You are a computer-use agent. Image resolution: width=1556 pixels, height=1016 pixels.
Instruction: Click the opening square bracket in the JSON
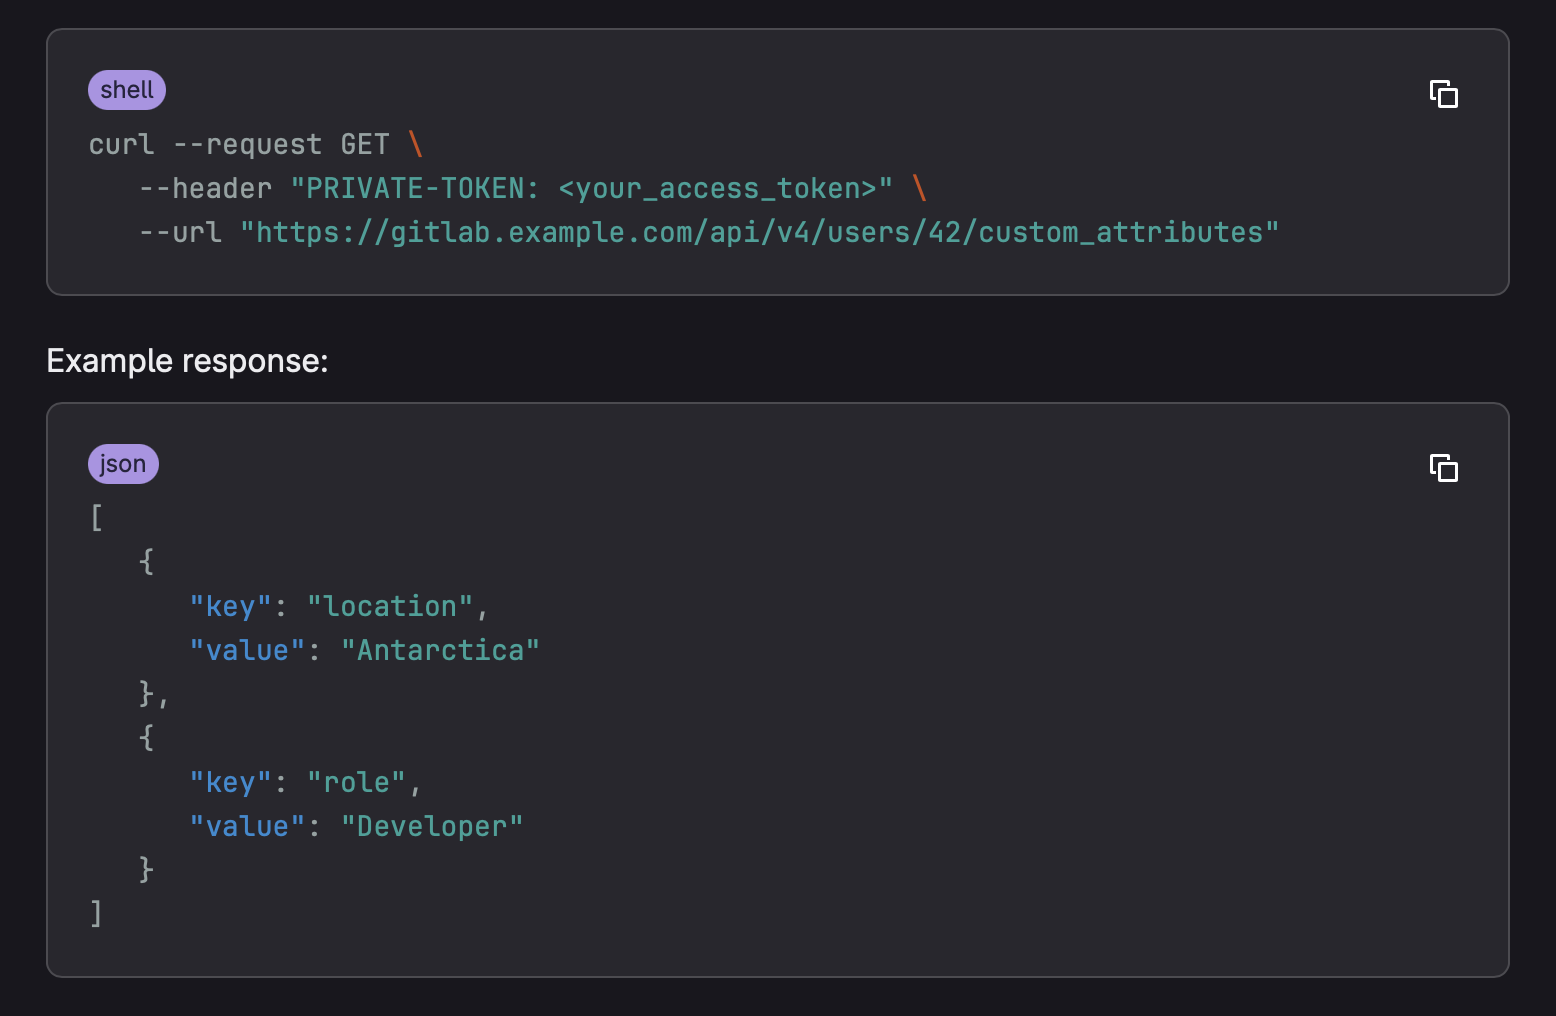(x=96, y=518)
